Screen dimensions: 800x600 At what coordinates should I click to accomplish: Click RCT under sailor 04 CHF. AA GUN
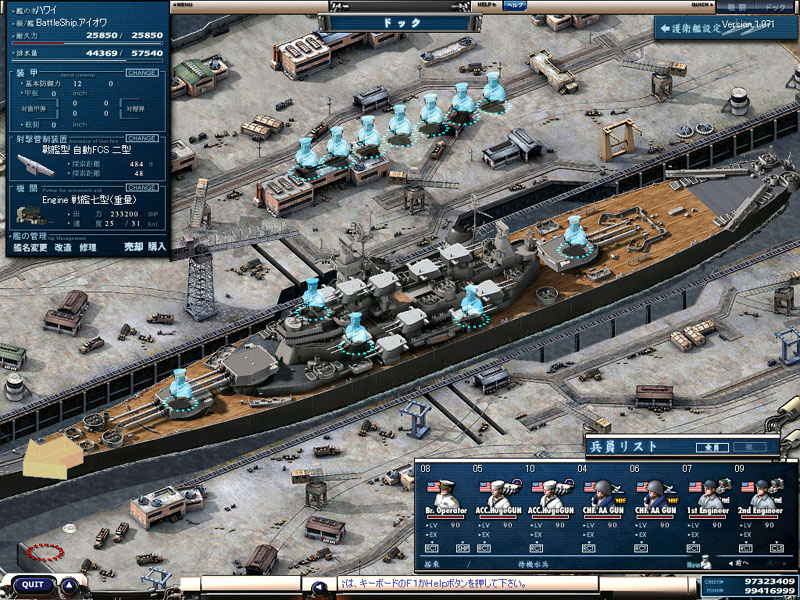click(589, 548)
